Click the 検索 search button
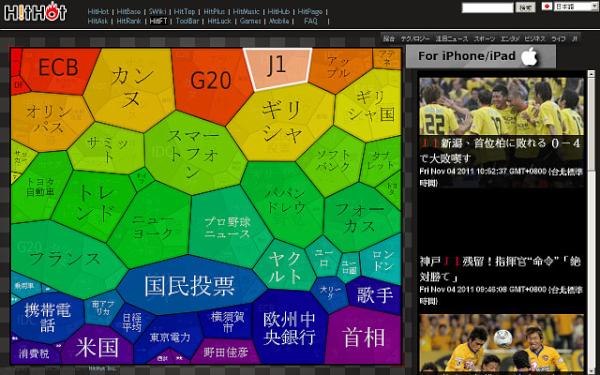 pyautogui.click(x=525, y=7)
